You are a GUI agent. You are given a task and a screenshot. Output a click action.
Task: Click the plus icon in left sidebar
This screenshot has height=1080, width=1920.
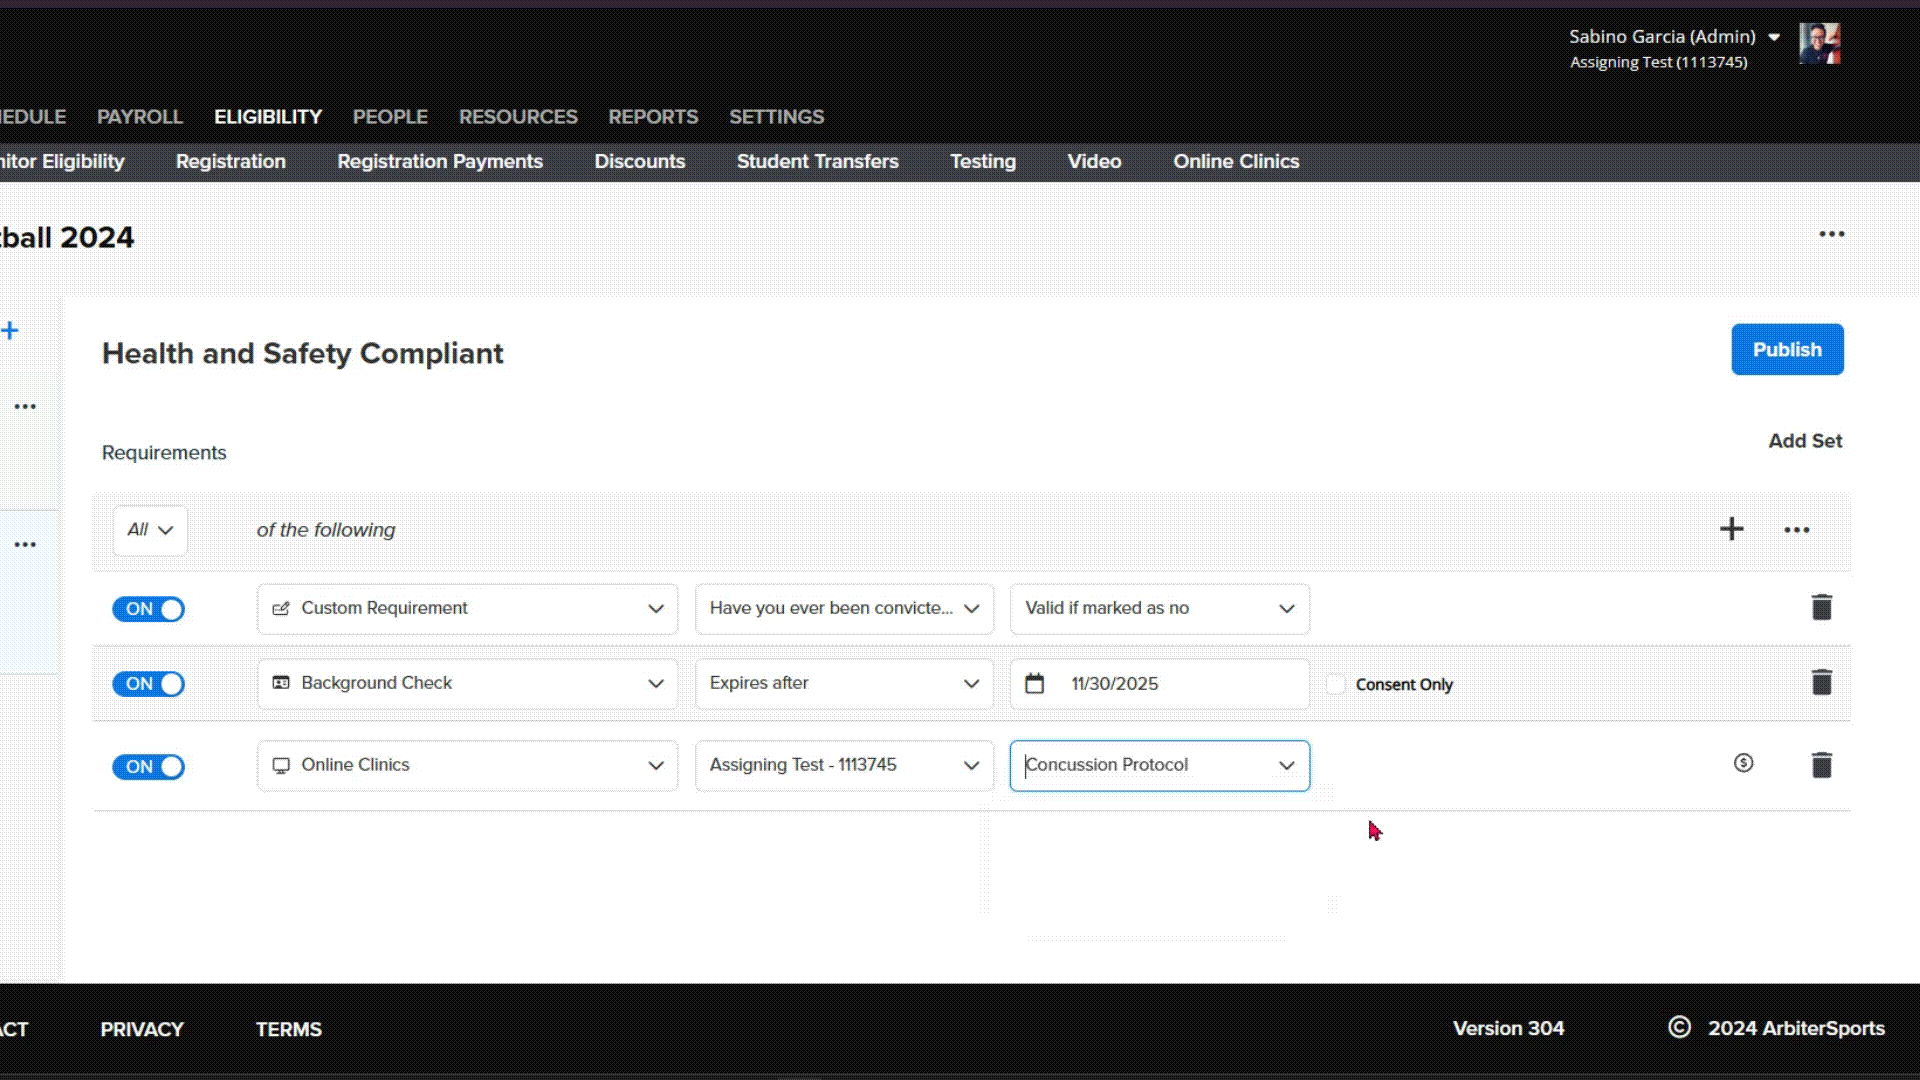point(10,330)
